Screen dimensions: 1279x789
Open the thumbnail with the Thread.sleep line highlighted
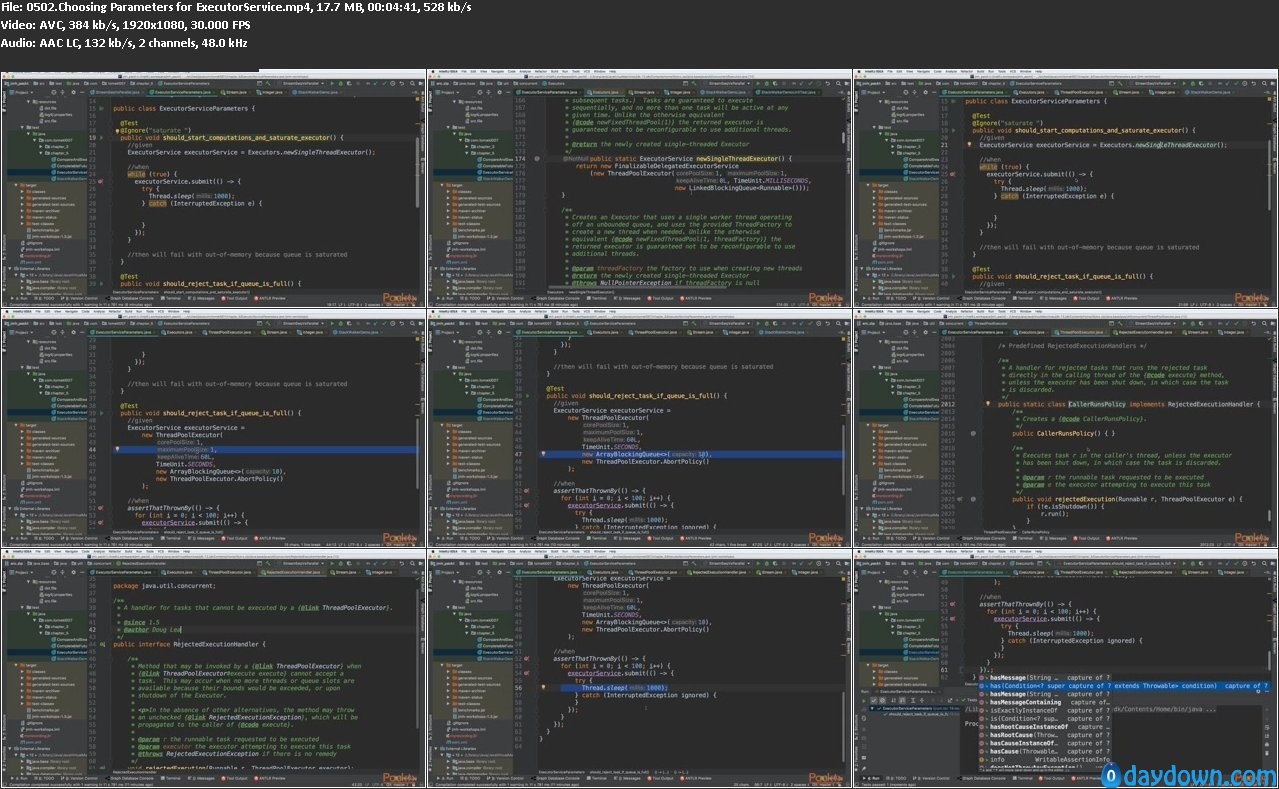pos(639,667)
